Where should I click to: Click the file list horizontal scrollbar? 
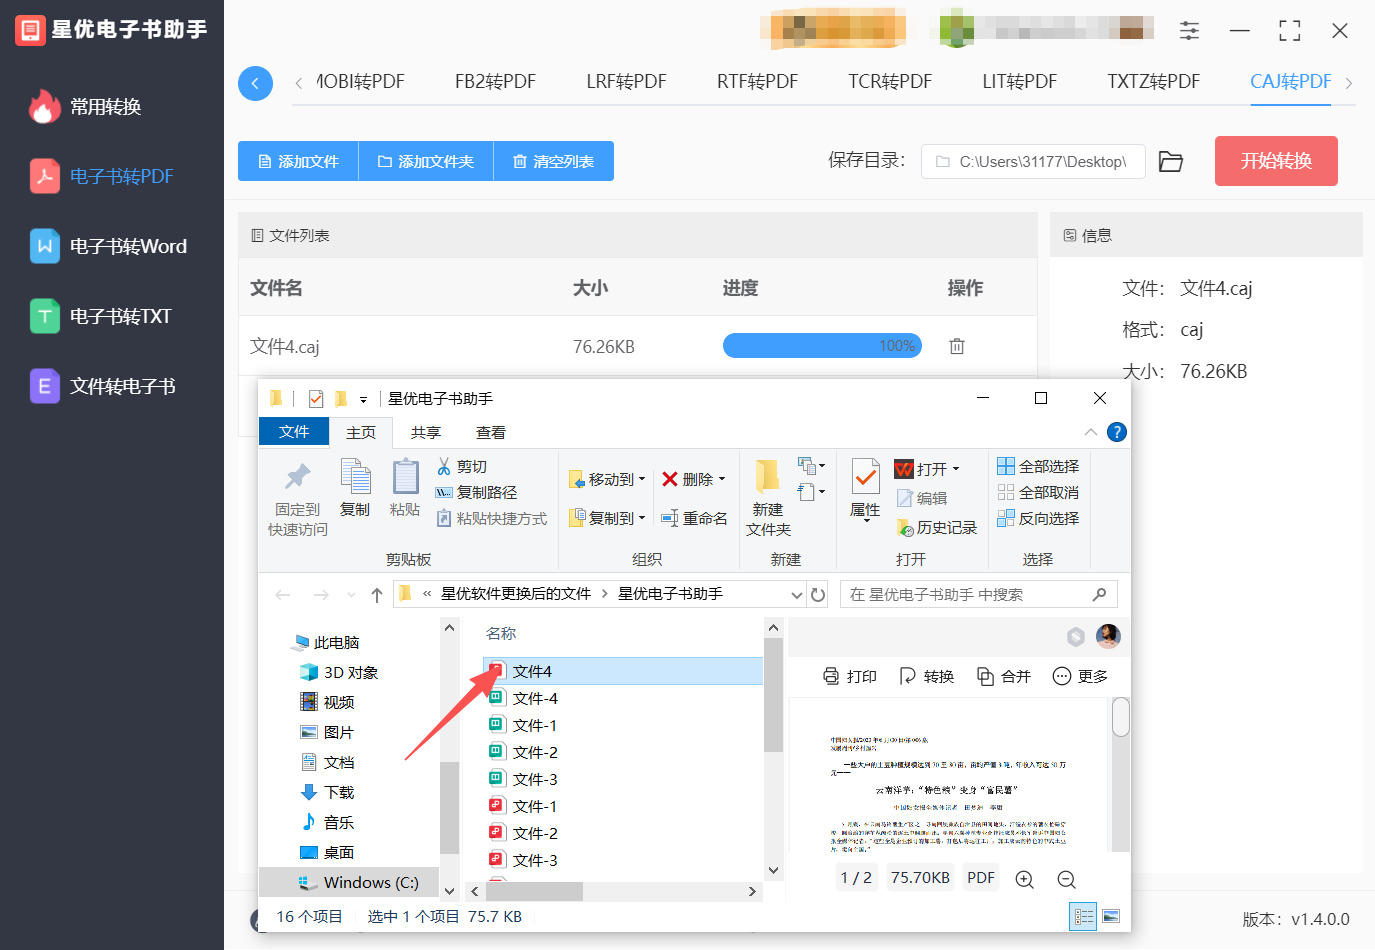point(534,890)
